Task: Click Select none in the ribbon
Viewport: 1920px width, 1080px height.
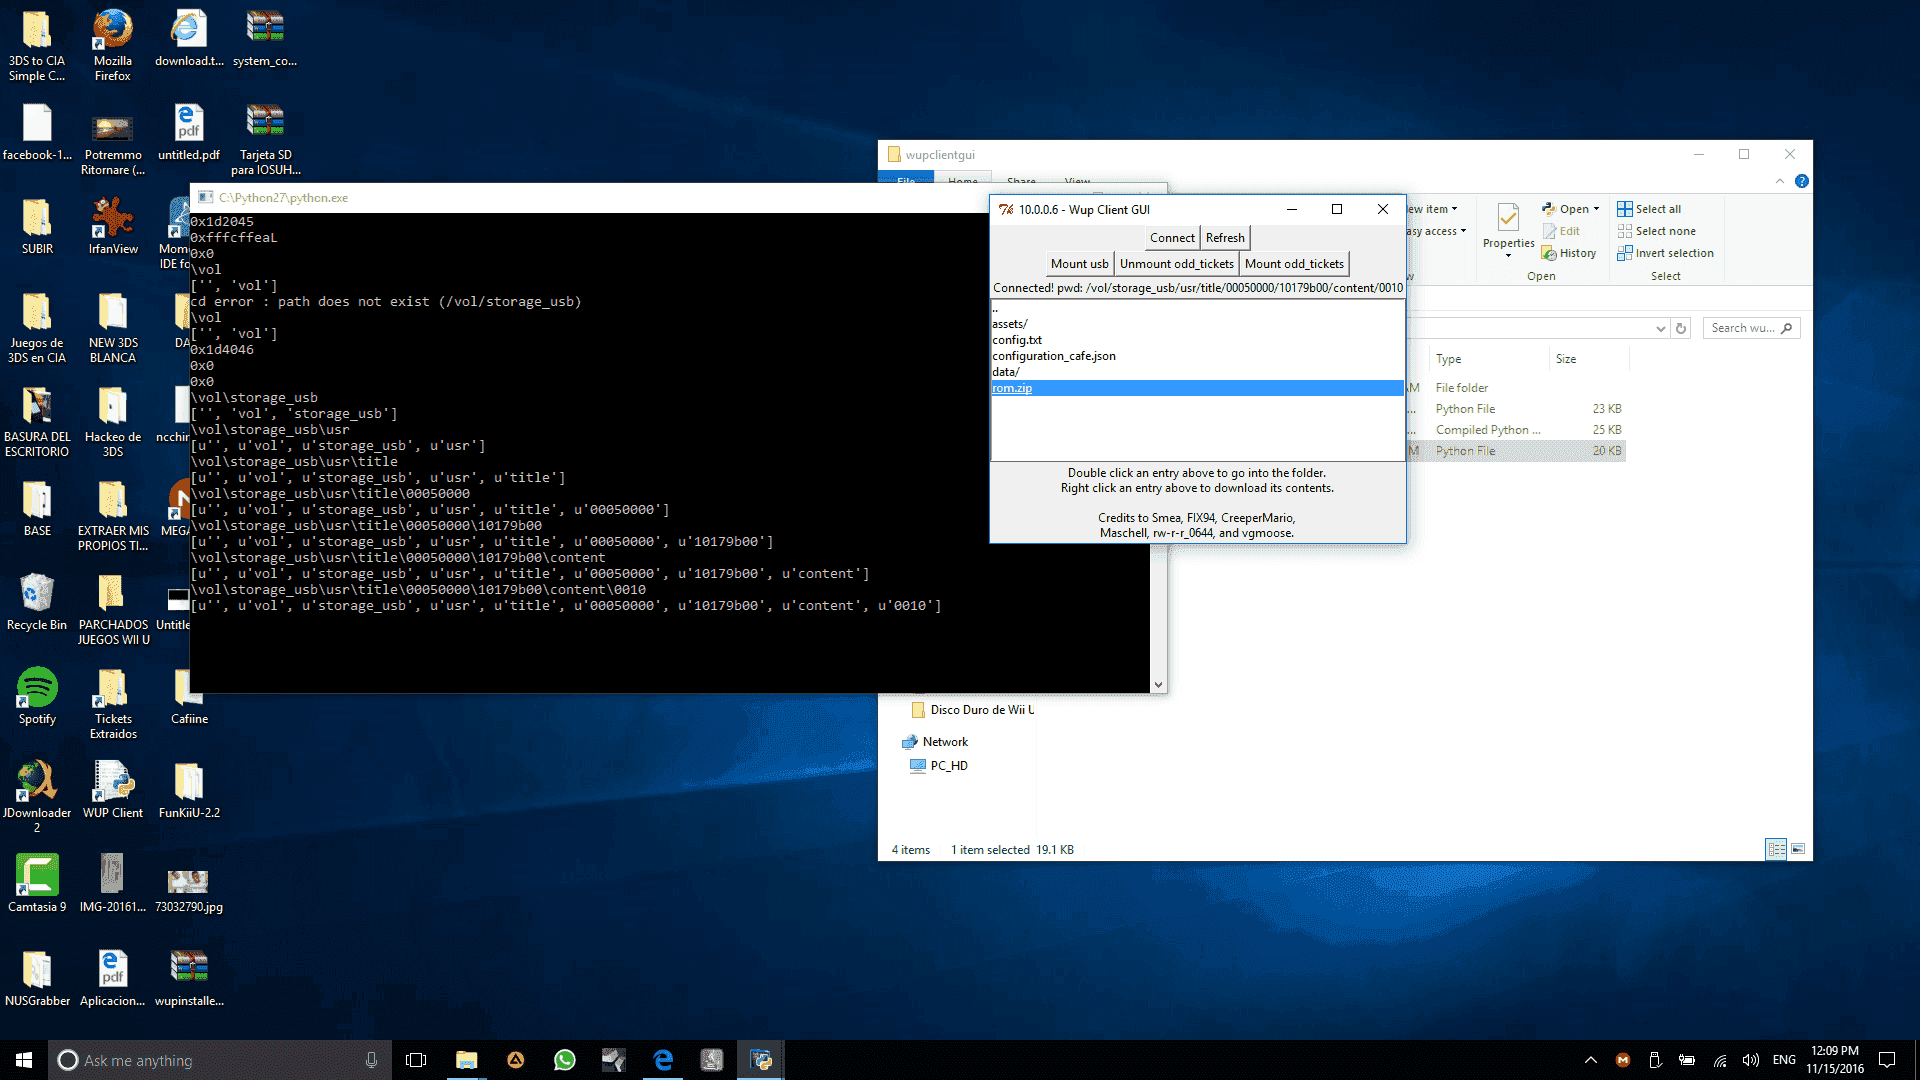Action: pos(1656,231)
